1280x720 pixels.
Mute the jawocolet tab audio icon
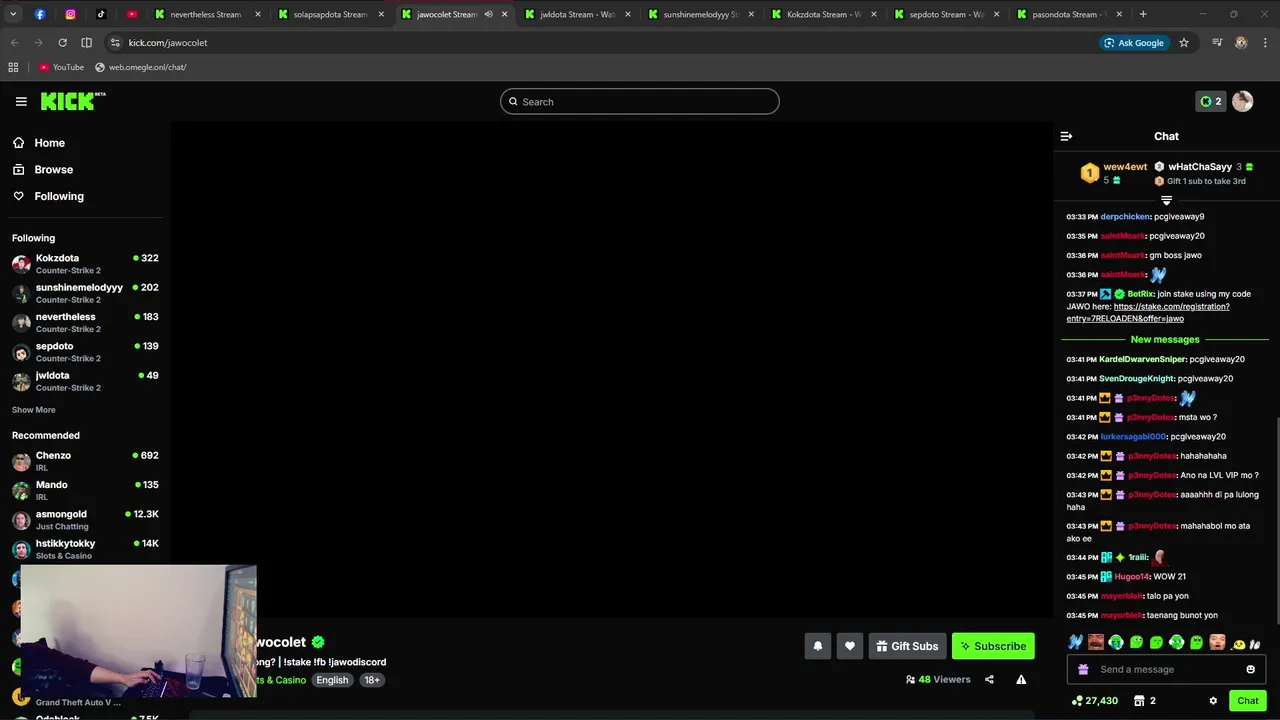(488, 14)
